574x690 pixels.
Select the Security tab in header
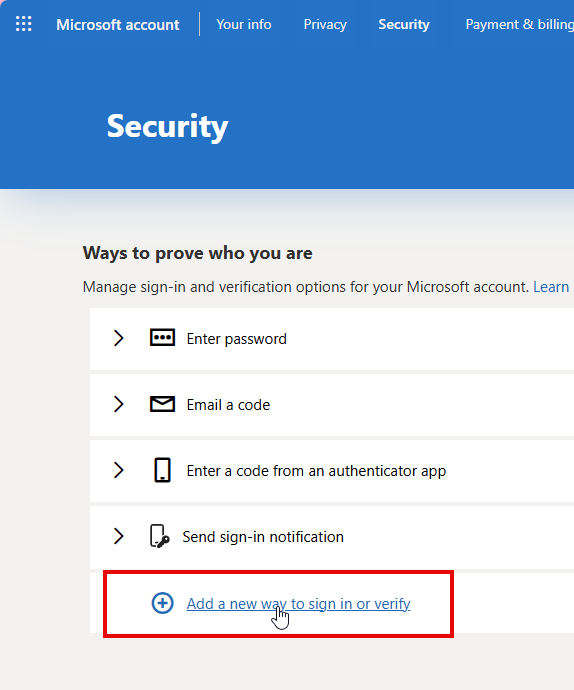tap(404, 24)
